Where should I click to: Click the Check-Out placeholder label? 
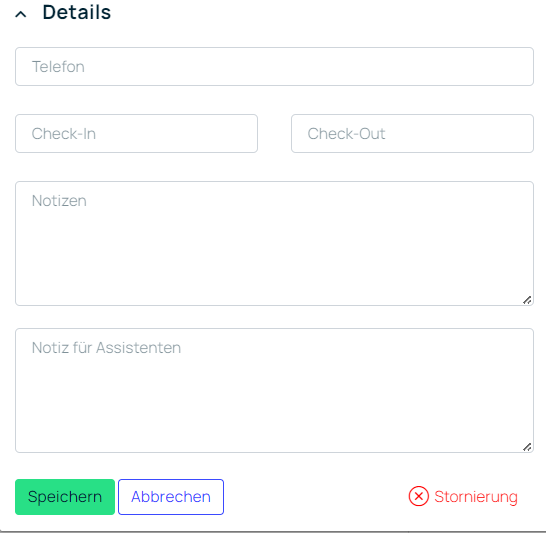click(346, 134)
